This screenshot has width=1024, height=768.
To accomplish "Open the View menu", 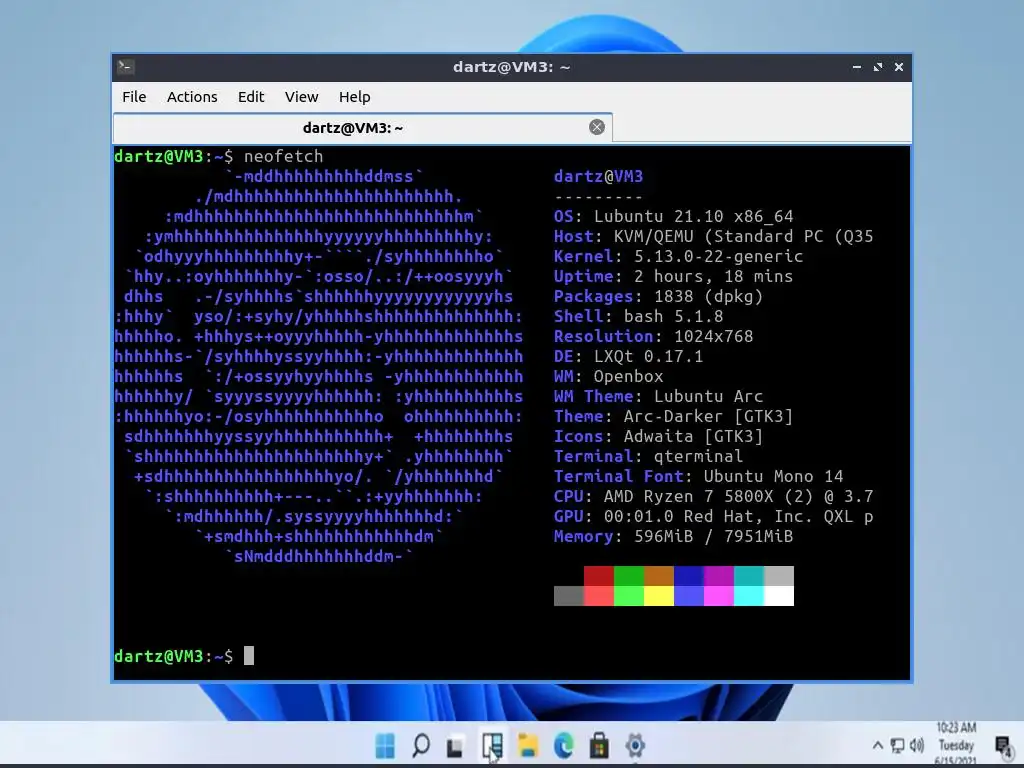I will (301, 97).
